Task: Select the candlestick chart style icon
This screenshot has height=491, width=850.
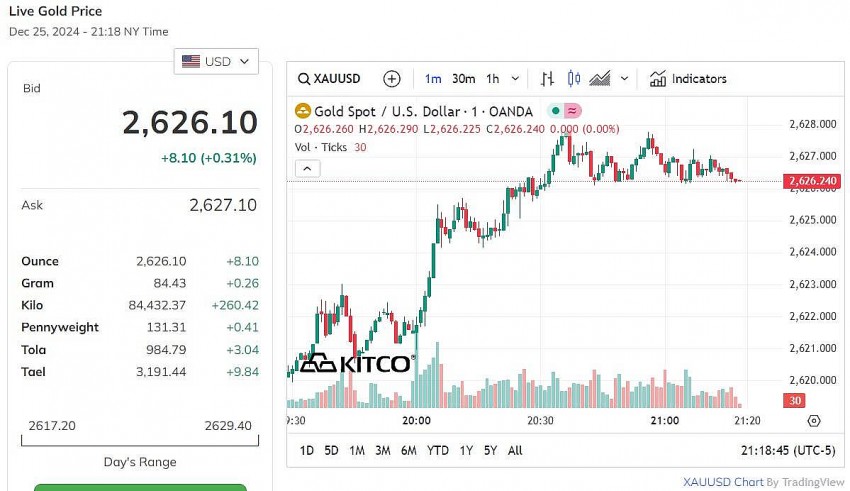Action: pyautogui.click(x=573, y=79)
